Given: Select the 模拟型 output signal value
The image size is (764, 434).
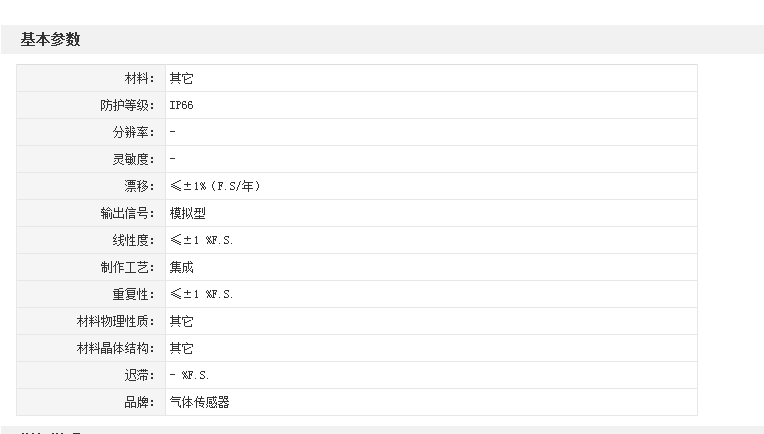Looking at the screenshot, I should (x=188, y=213).
